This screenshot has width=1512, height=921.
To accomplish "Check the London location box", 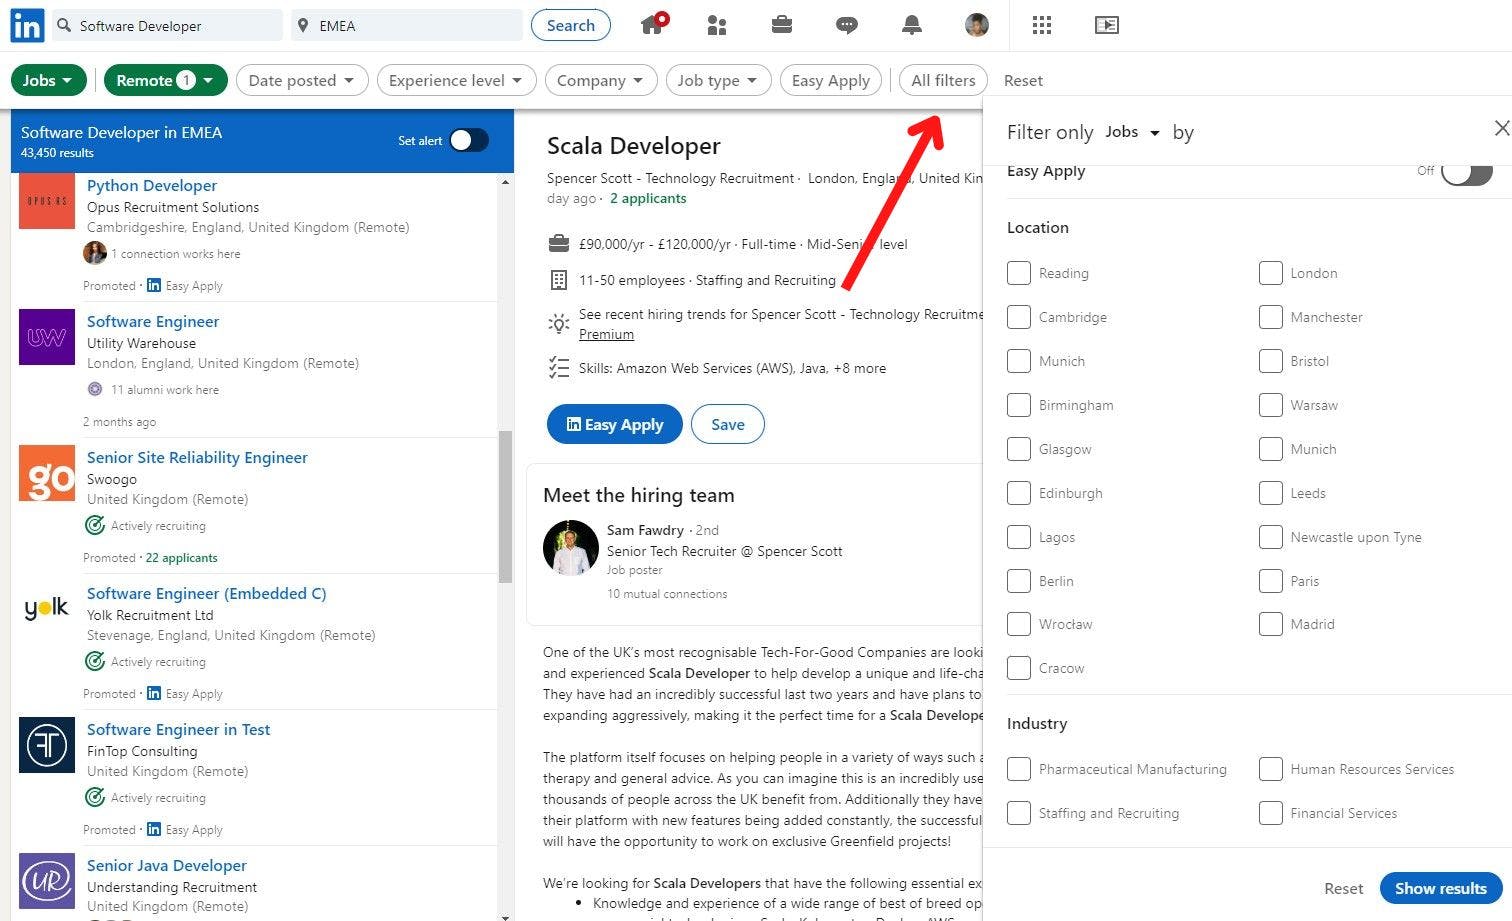I will click(1271, 273).
